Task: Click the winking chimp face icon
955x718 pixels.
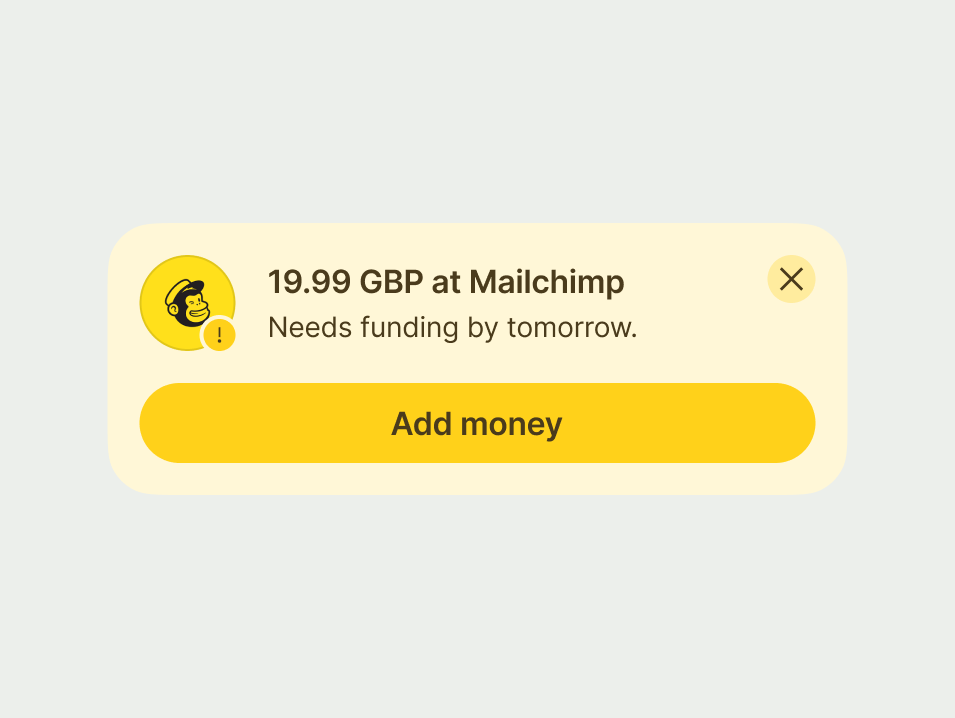Action: 187,303
